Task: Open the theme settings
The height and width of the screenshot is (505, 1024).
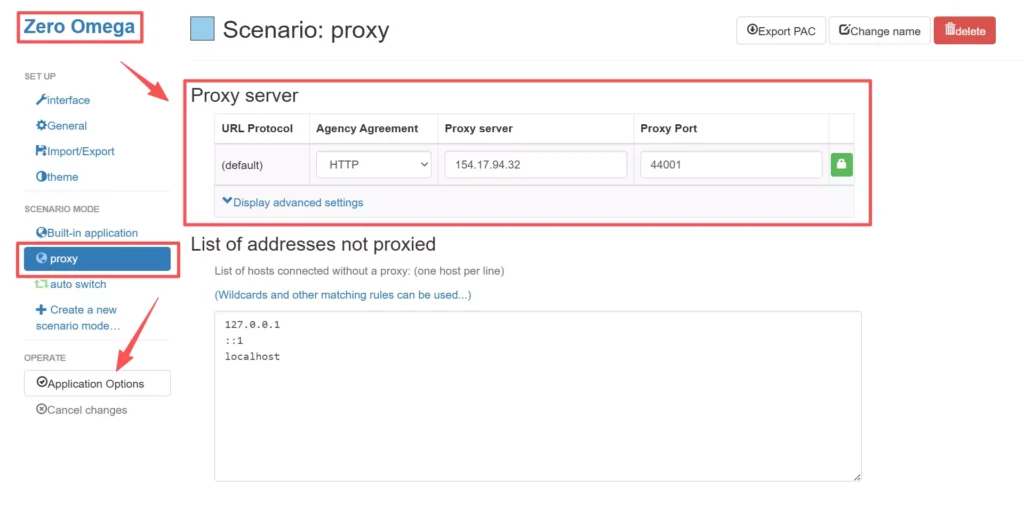Action: click(57, 177)
